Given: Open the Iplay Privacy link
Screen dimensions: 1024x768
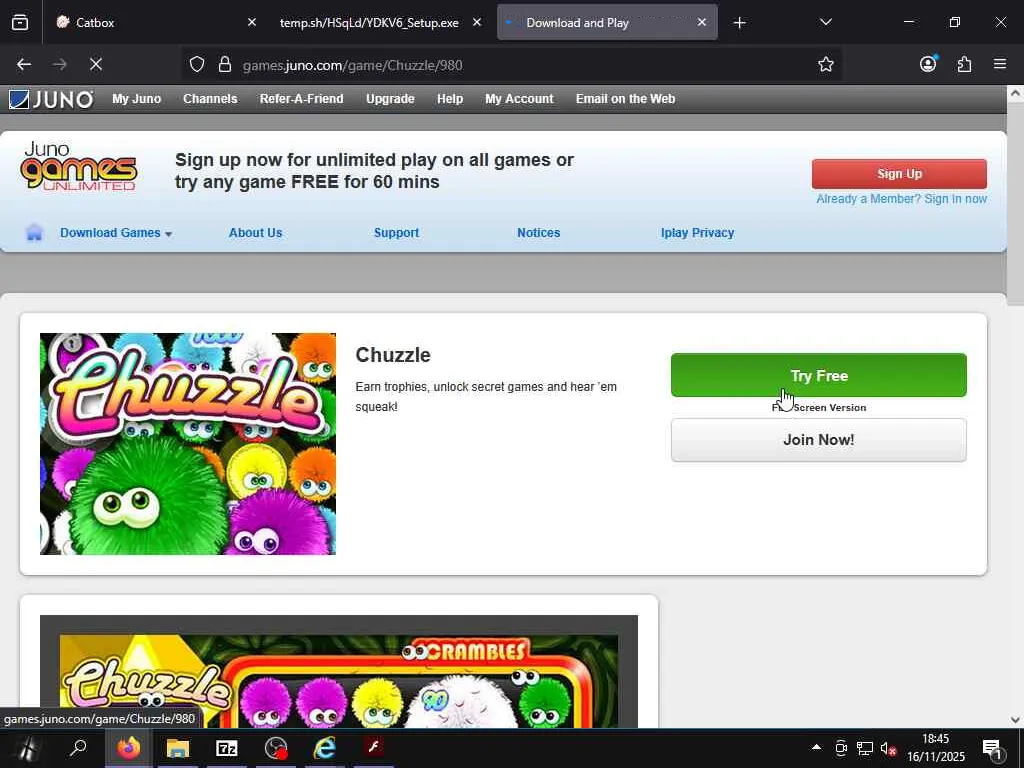Looking at the screenshot, I should click(x=697, y=232).
